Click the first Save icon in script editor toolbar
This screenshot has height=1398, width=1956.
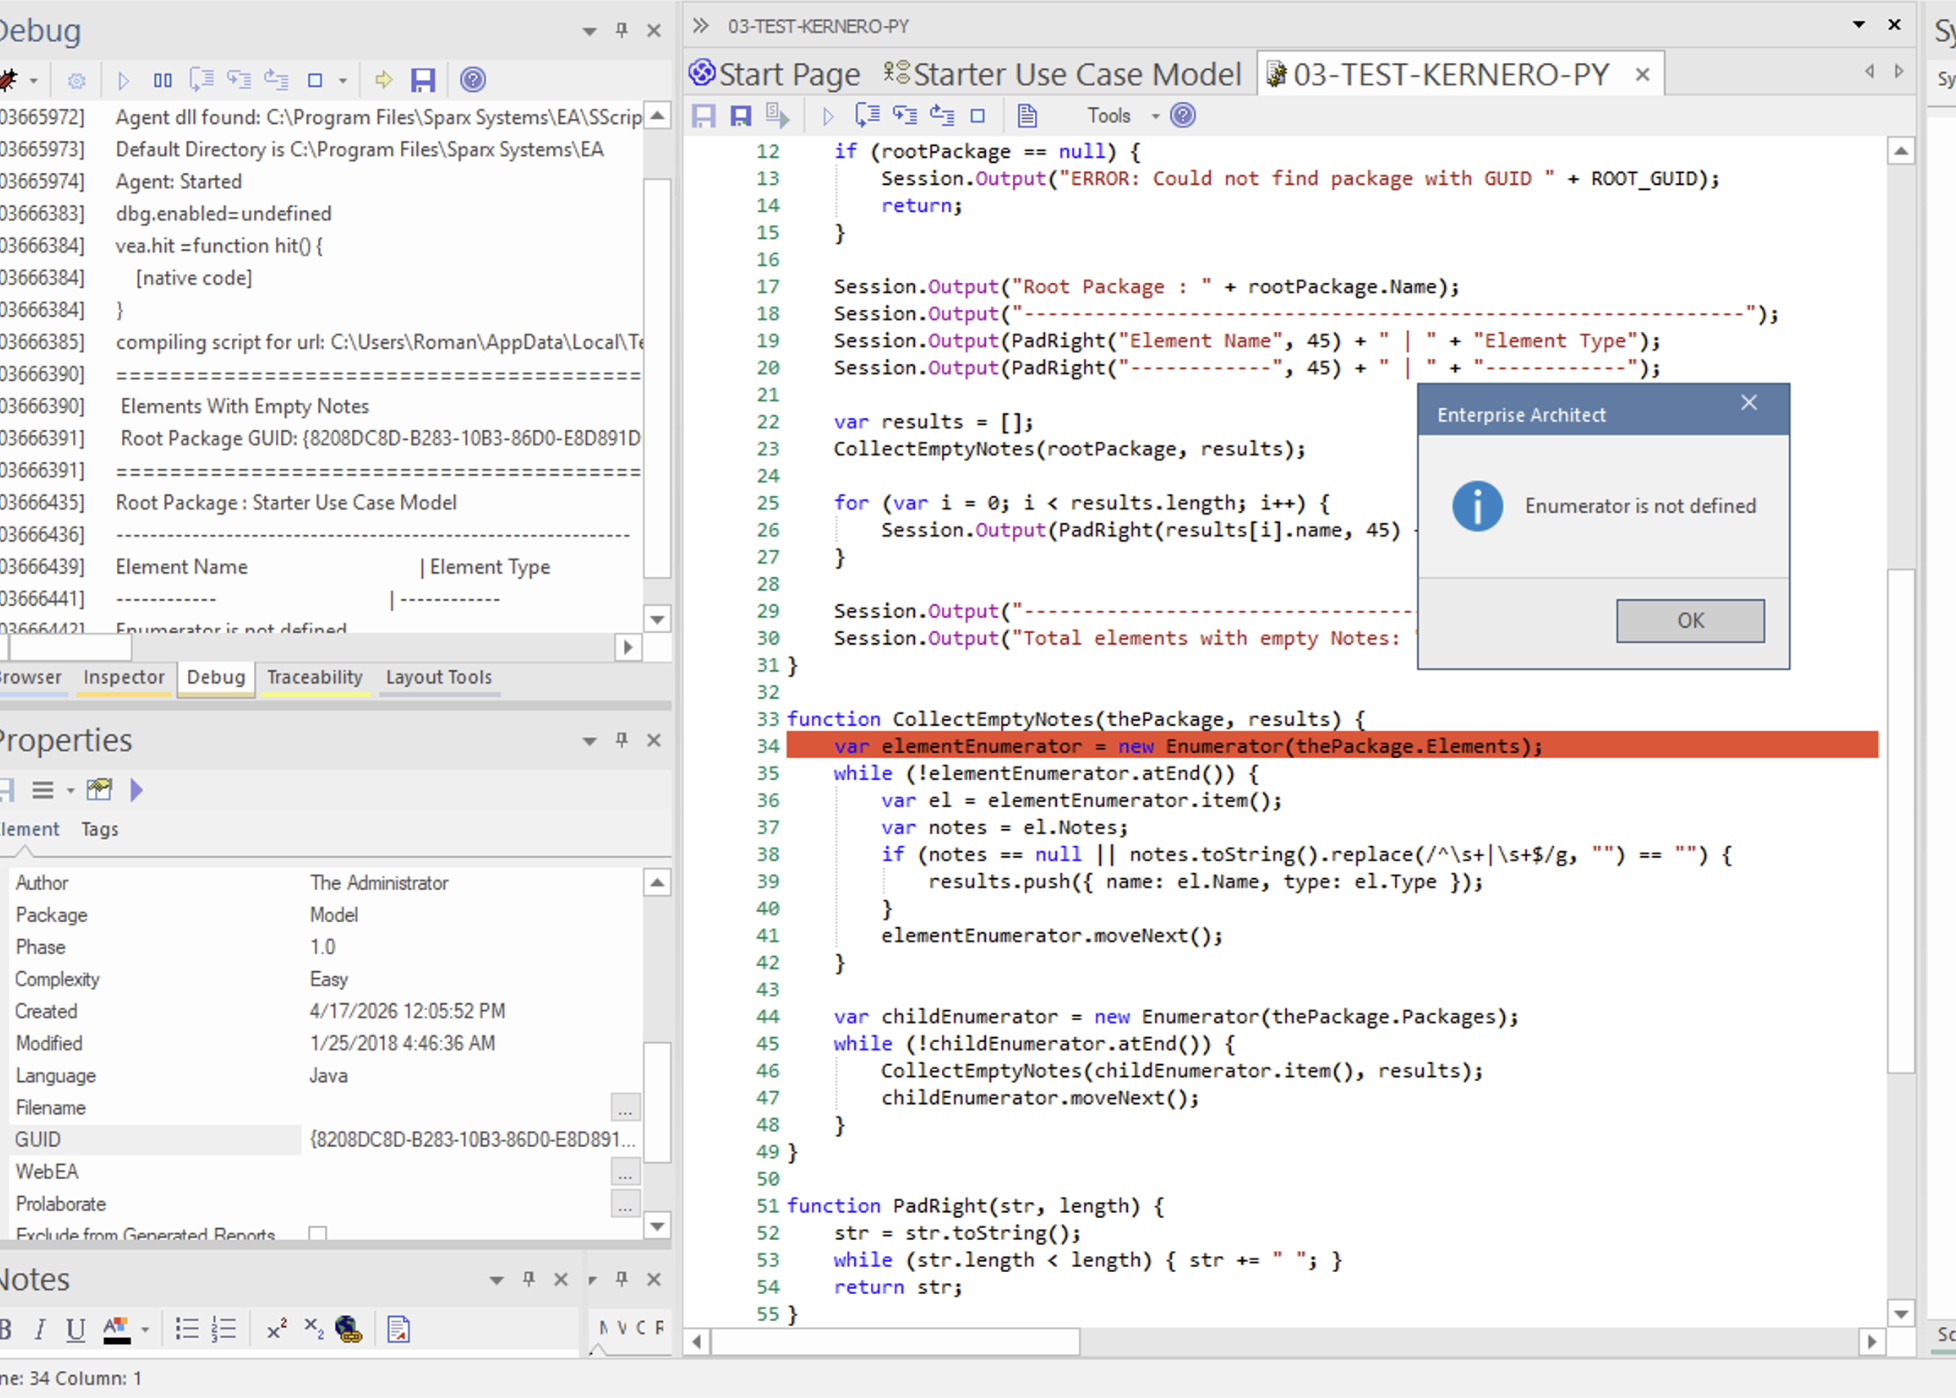[703, 116]
